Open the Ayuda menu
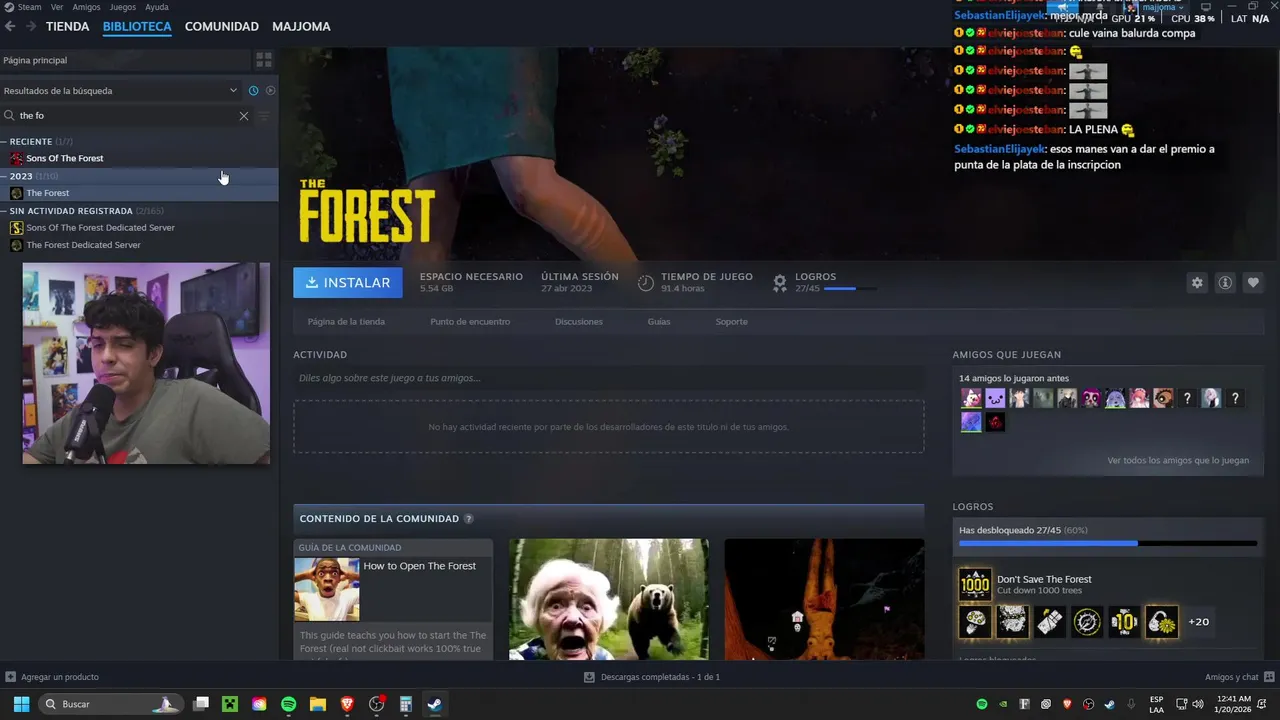 click(x=157, y=7)
